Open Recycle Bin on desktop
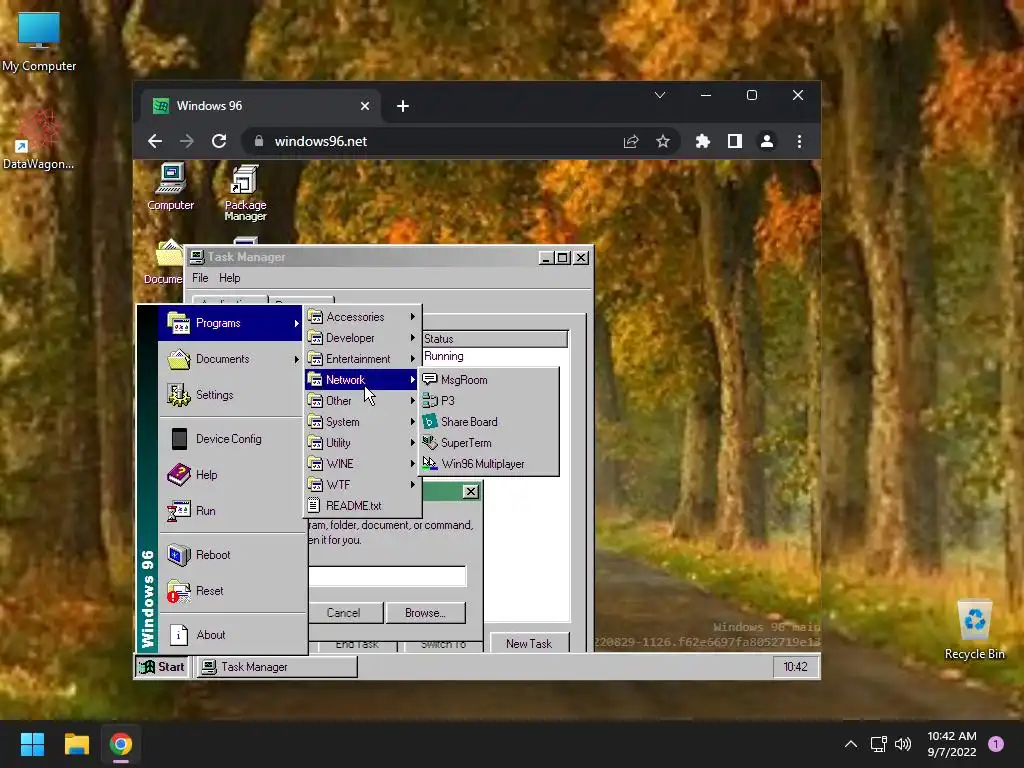 [x=974, y=630]
